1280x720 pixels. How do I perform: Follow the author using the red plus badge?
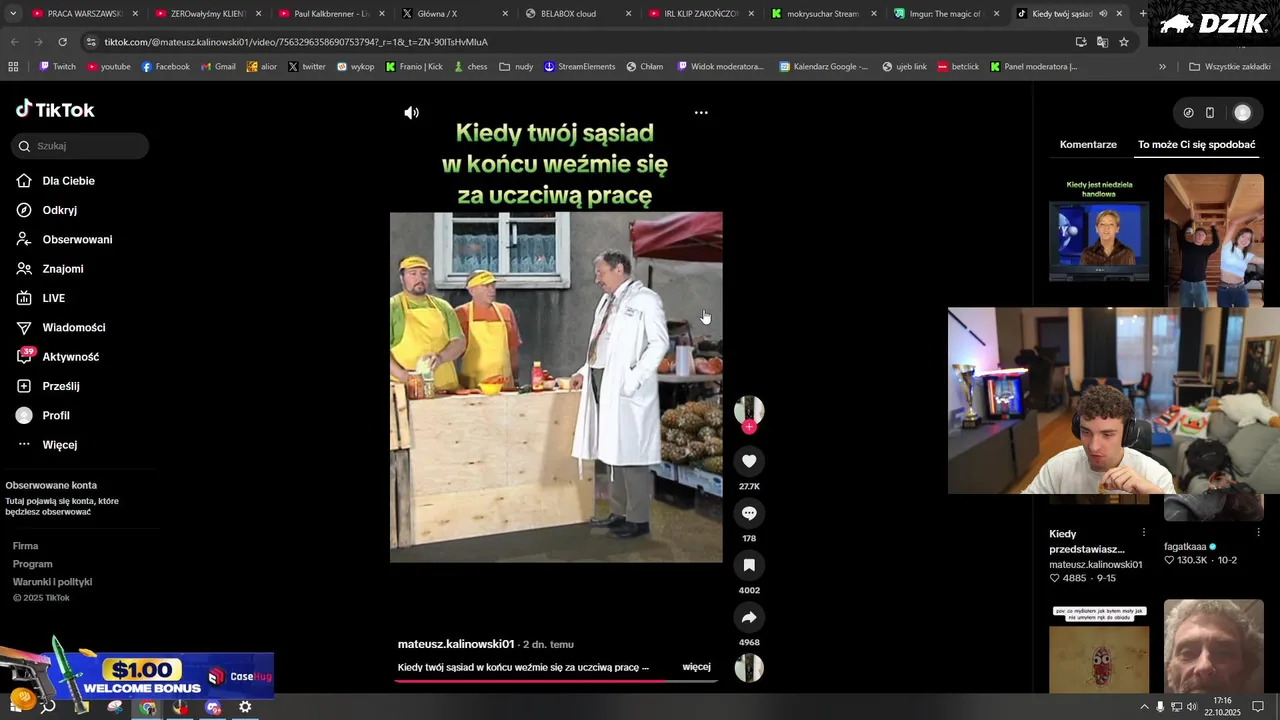point(749,427)
